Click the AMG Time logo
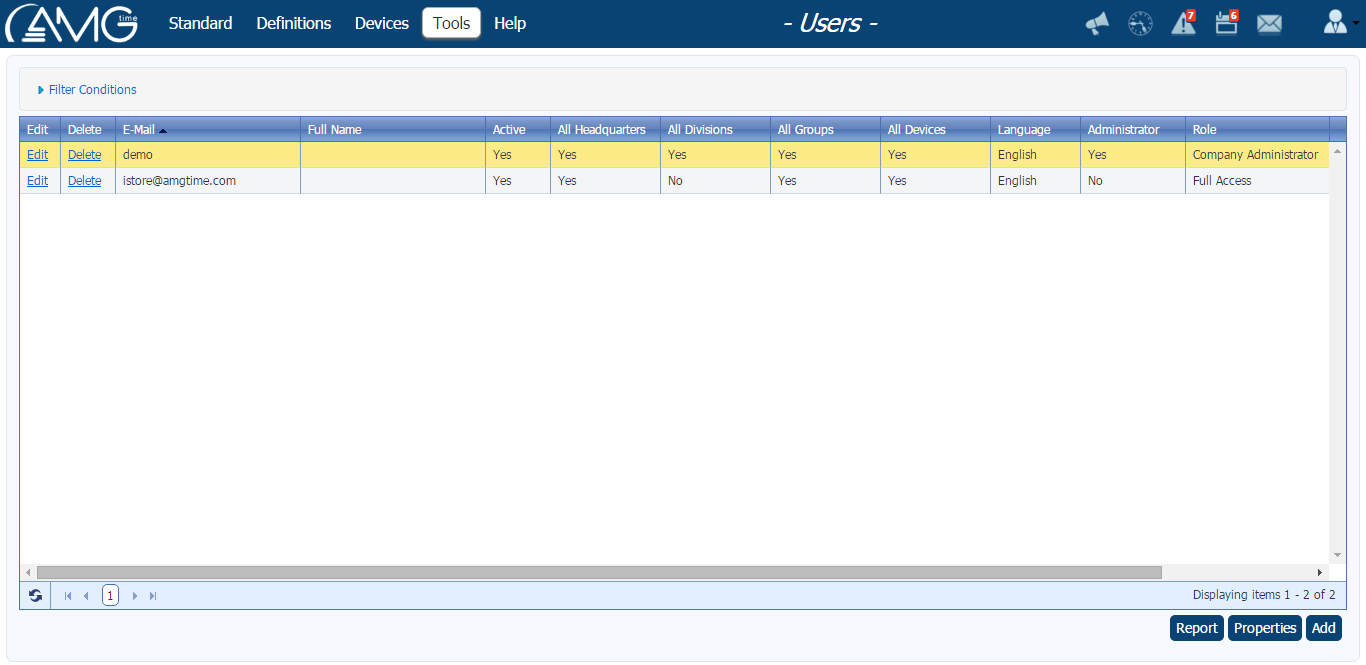This screenshot has width=1366, height=665. point(72,24)
